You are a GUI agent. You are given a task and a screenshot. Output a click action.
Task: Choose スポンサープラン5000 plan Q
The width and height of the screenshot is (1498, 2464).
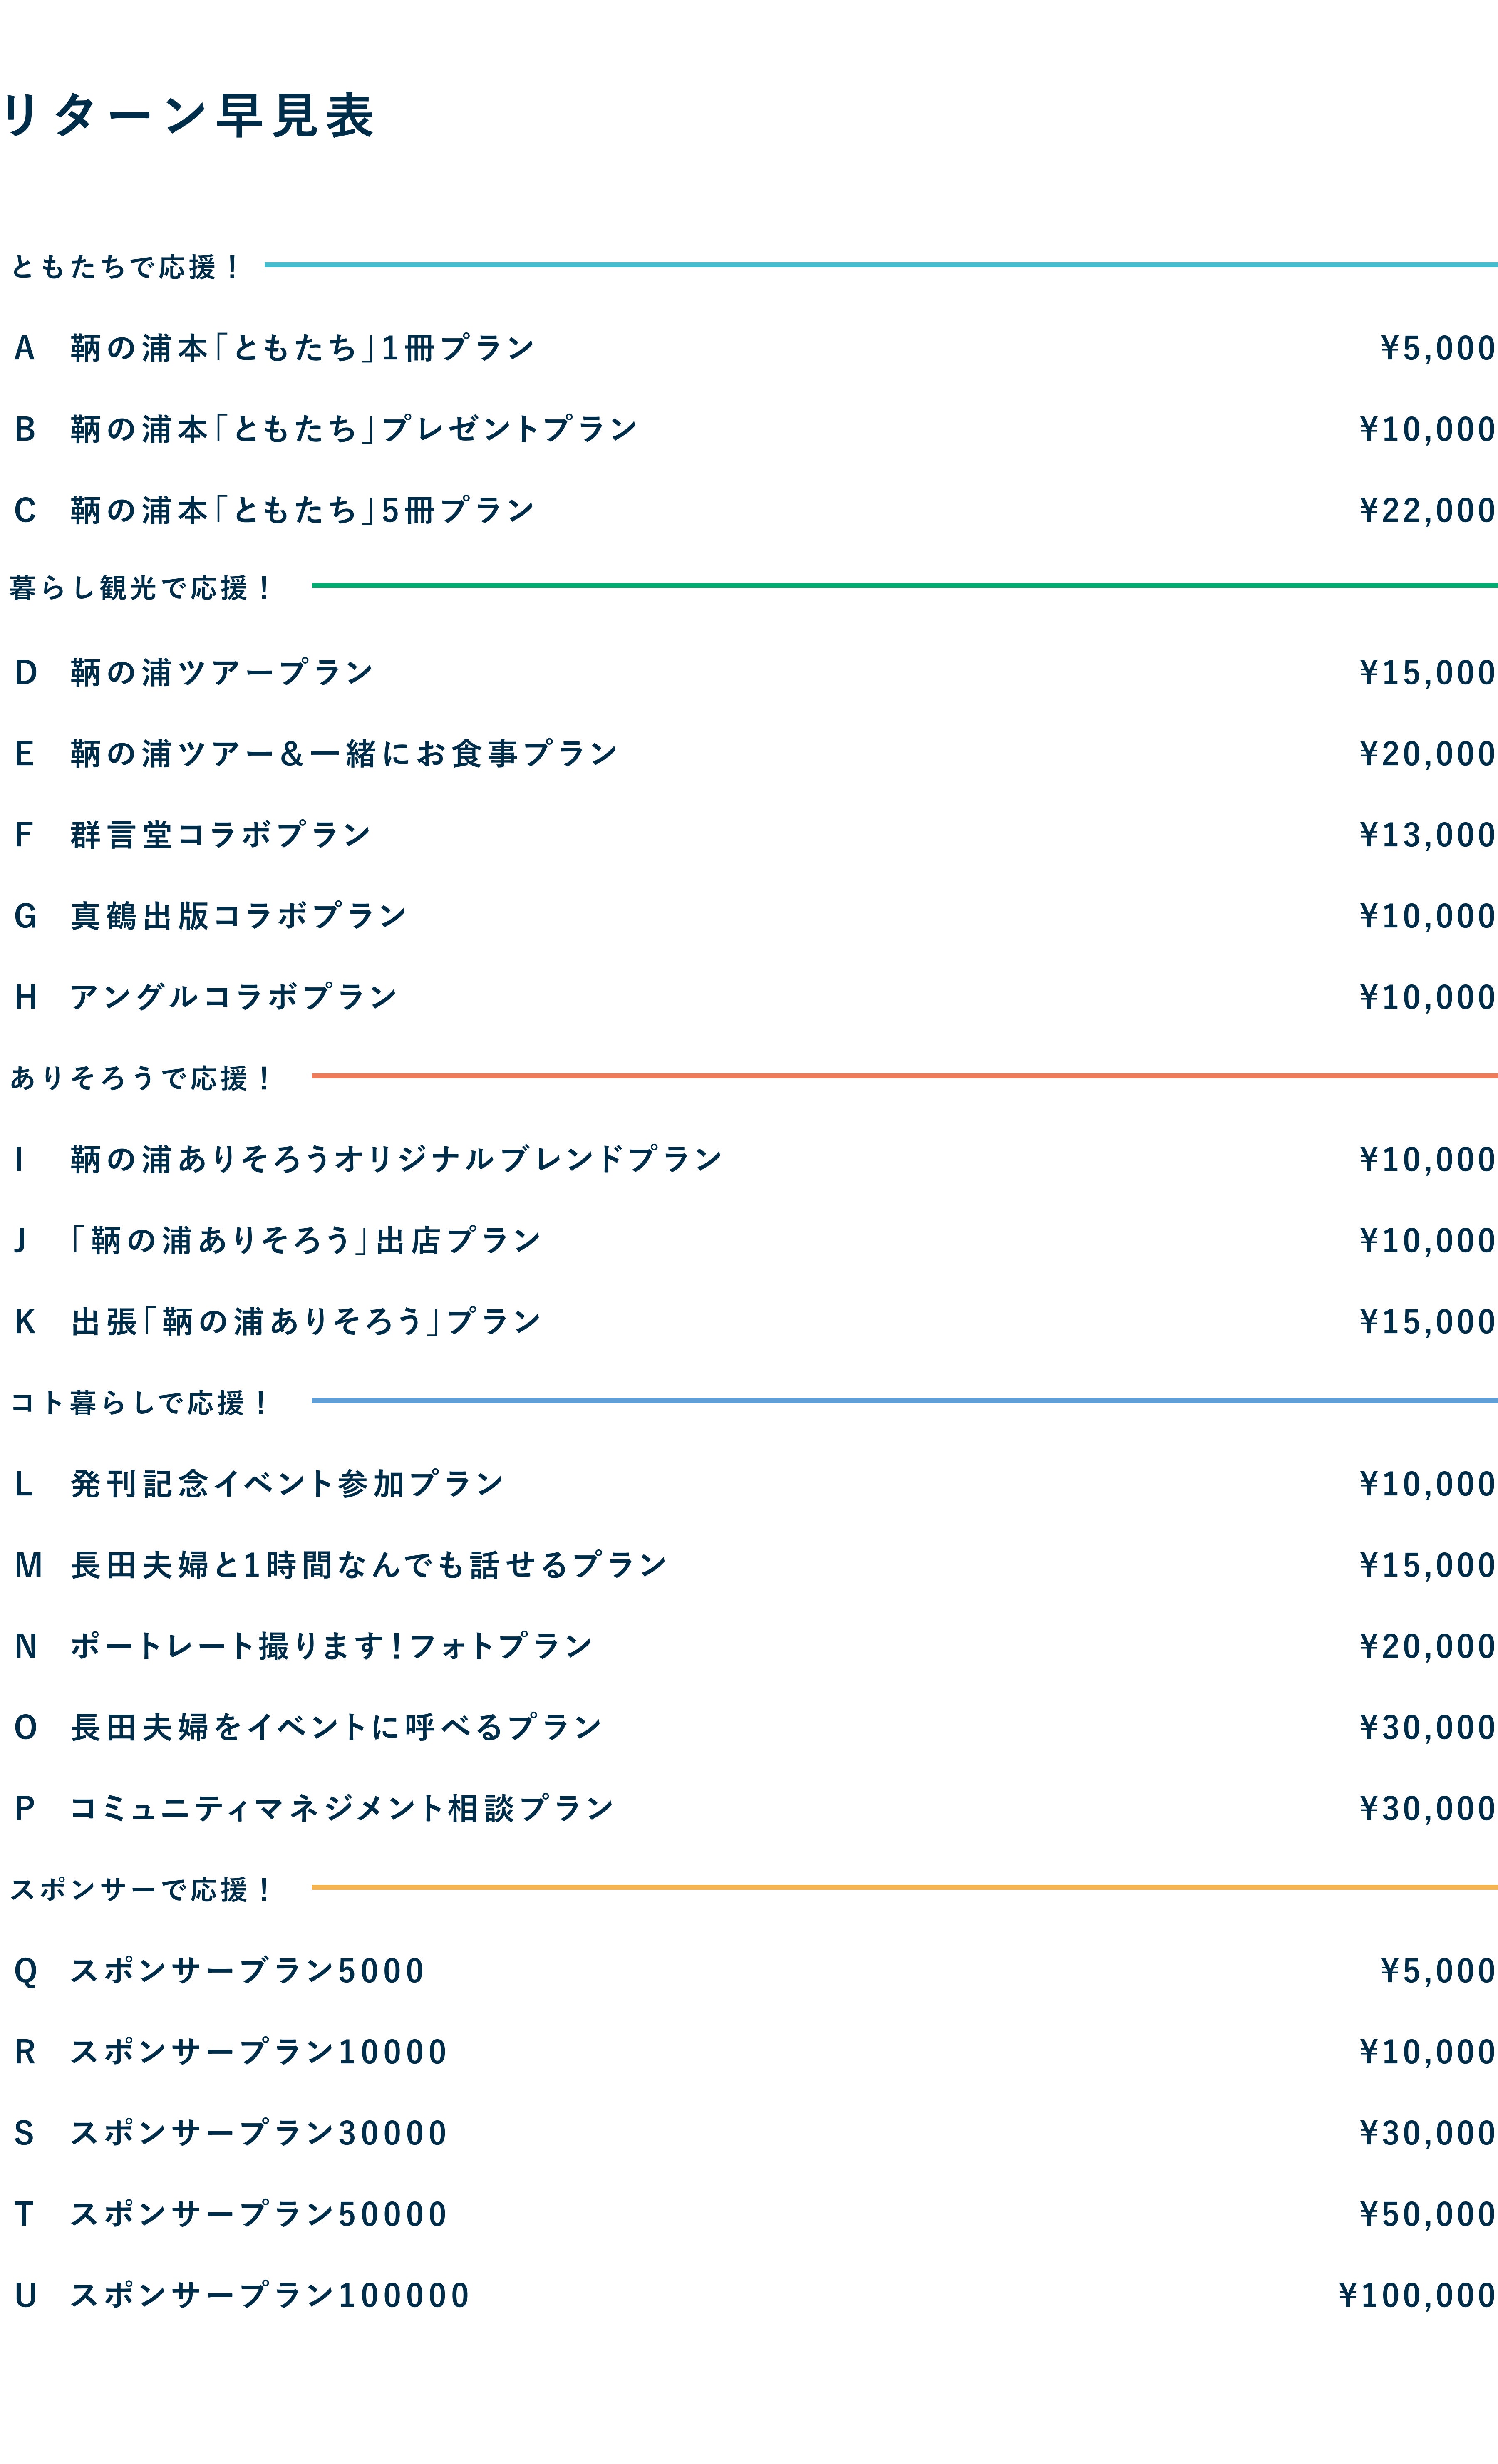click(247, 1970)
